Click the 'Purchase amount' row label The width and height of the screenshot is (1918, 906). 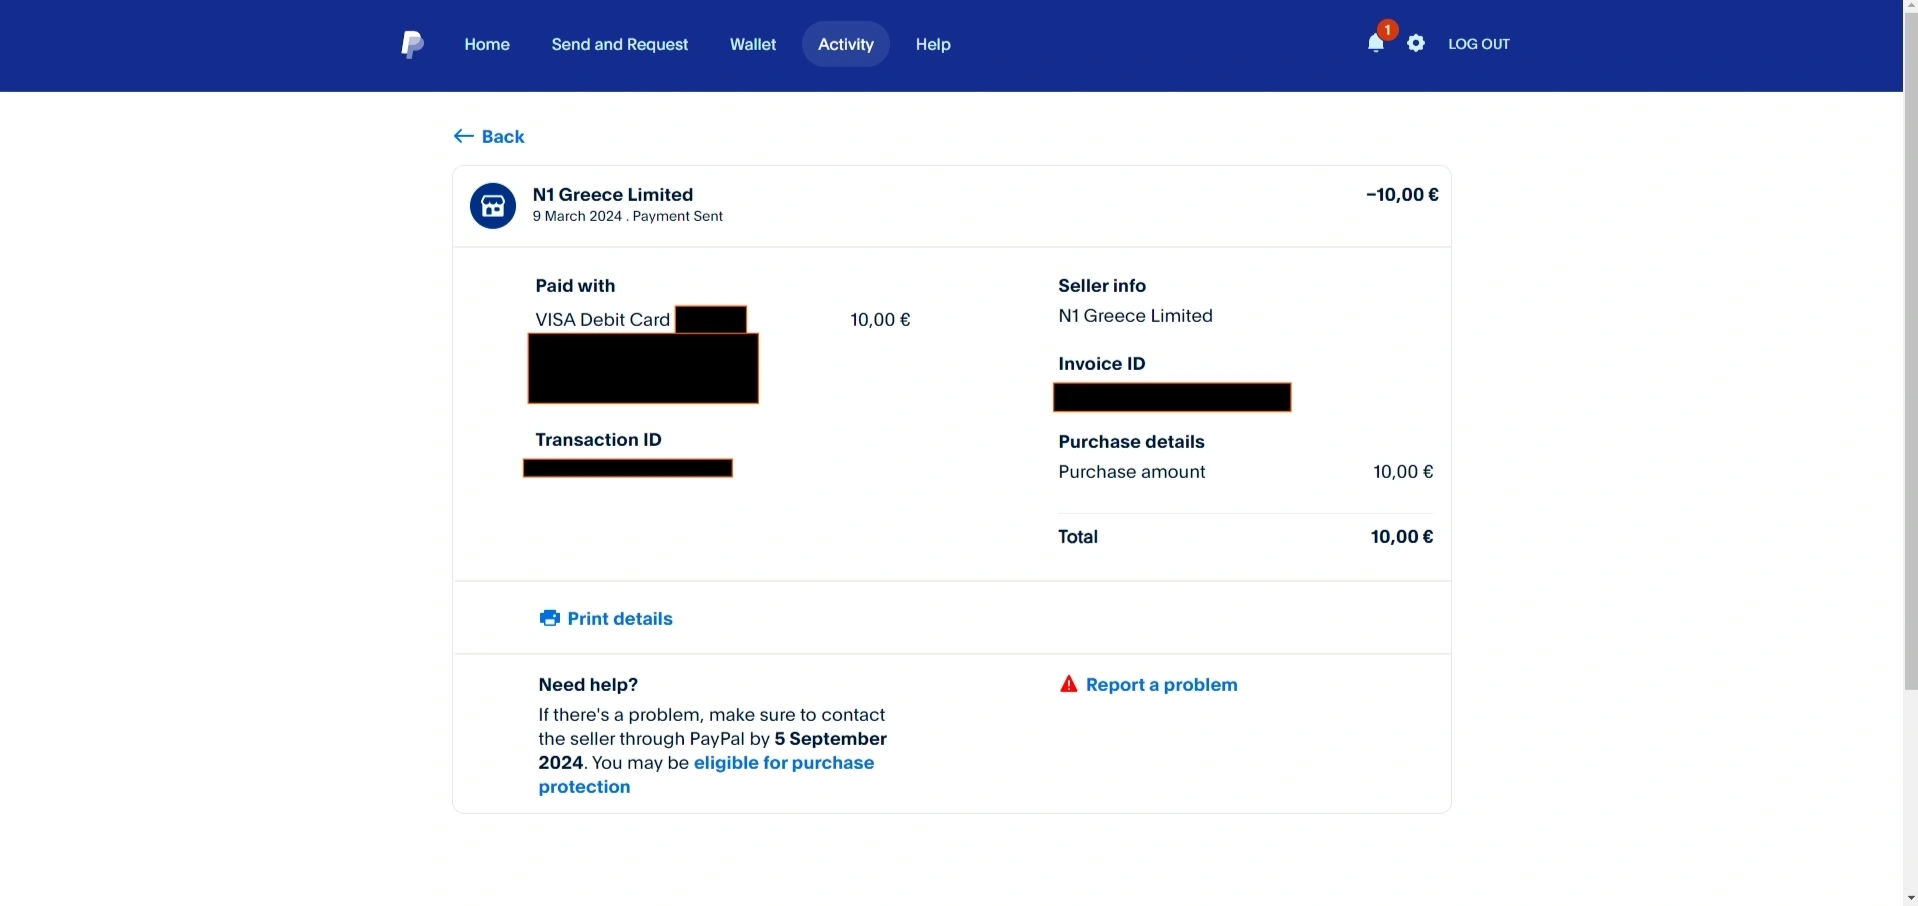[x=1131, y=471]
